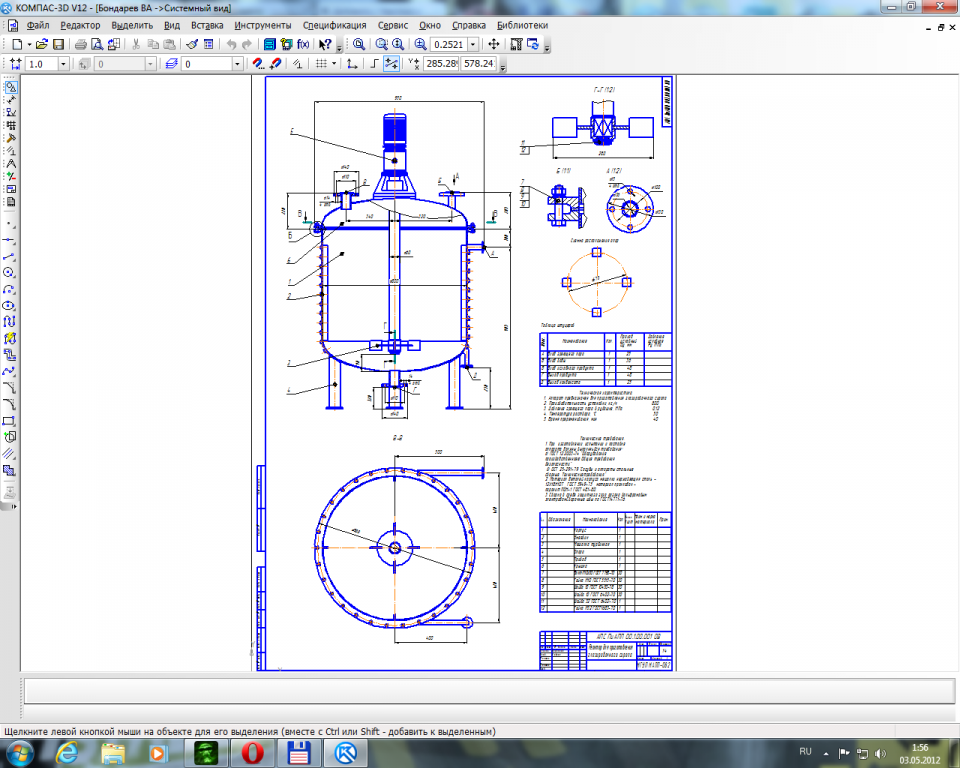Open the zoom scale 0.2521 dropdown
The width and height of the screenshot is (960, 768).
pos(473,45)
